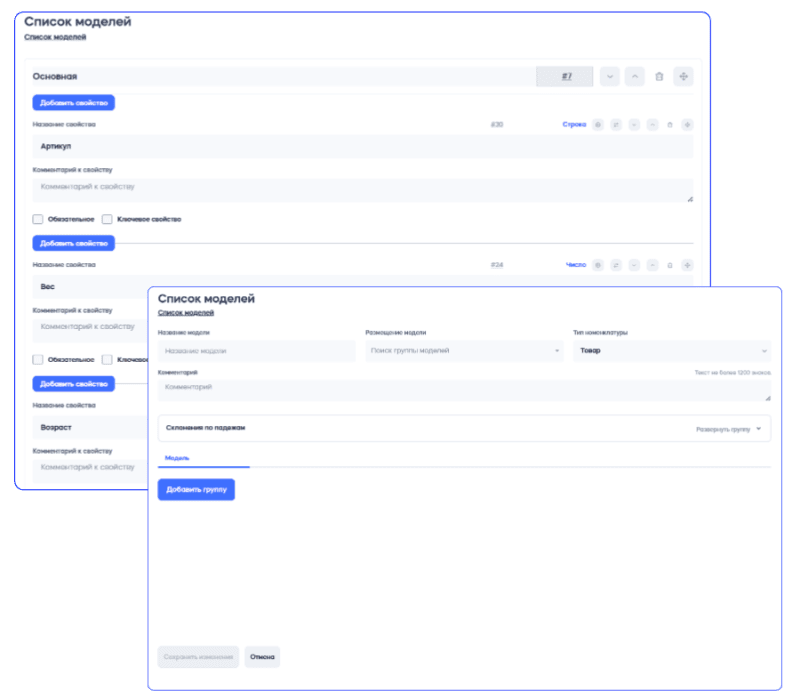This screenshot has height=699, width=800.
Task: Click the Отмена button
Action: click(x=262, y=657)
